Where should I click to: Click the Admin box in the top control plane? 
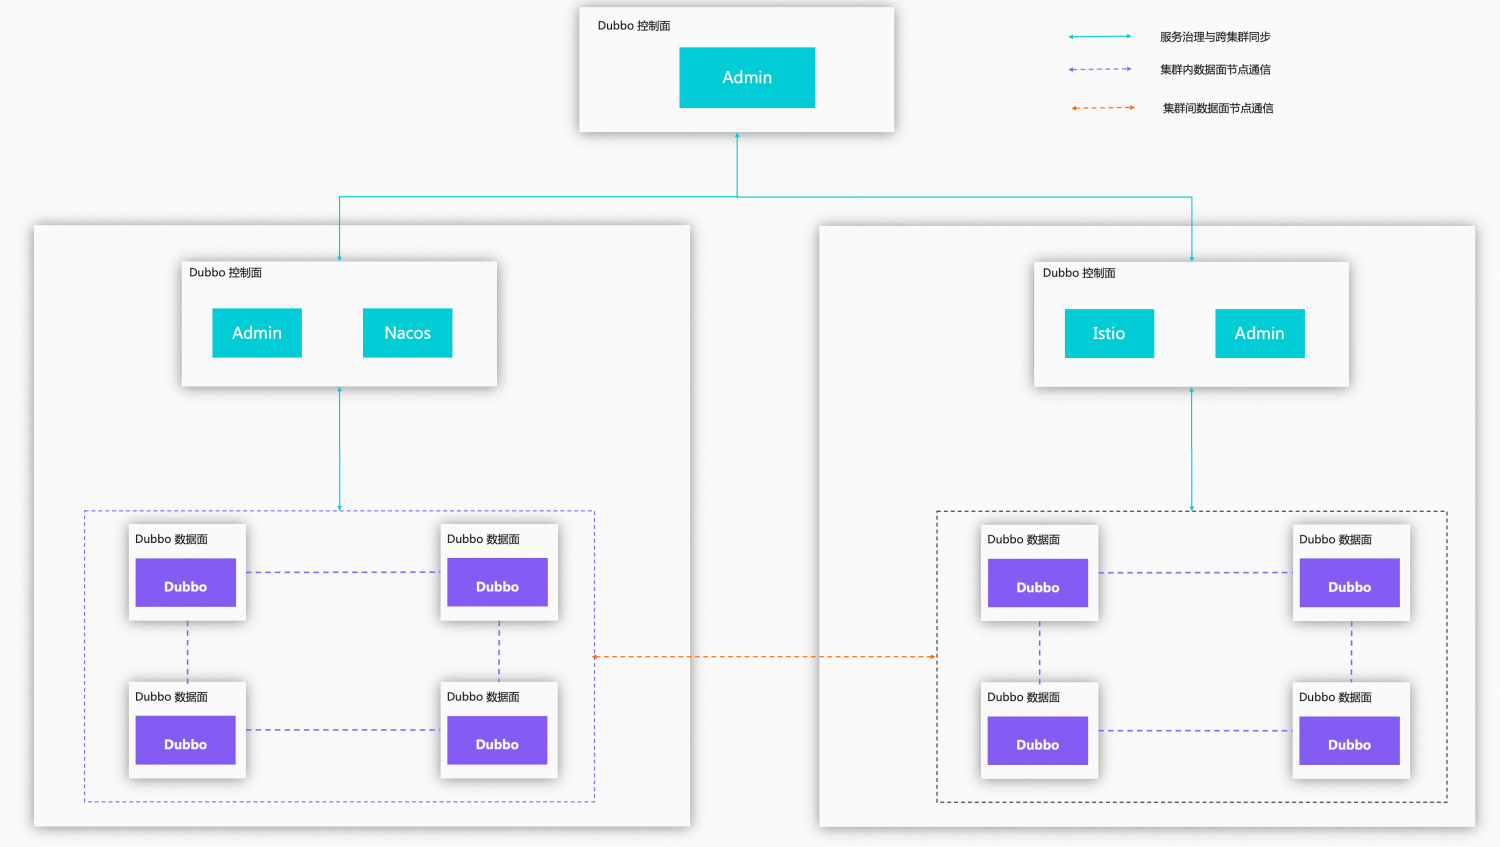[x=747, y=78]
